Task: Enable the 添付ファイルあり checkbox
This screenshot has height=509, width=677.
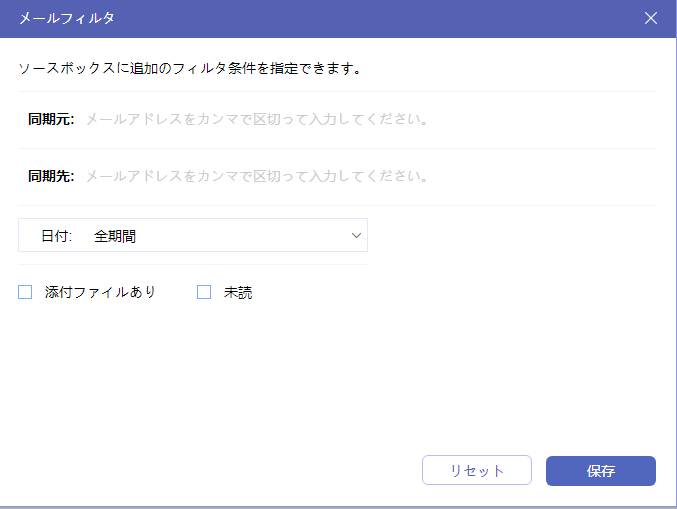Action: 26,292
